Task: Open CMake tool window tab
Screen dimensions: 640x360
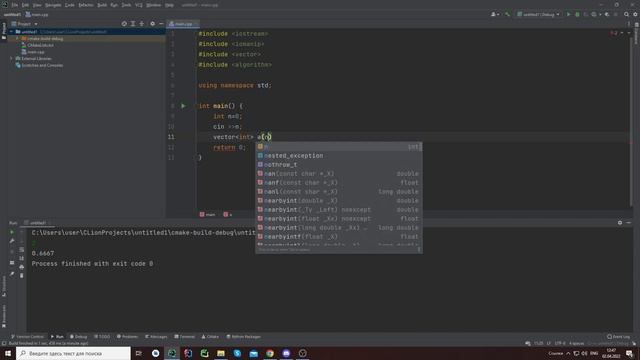Action: point(210,337)
